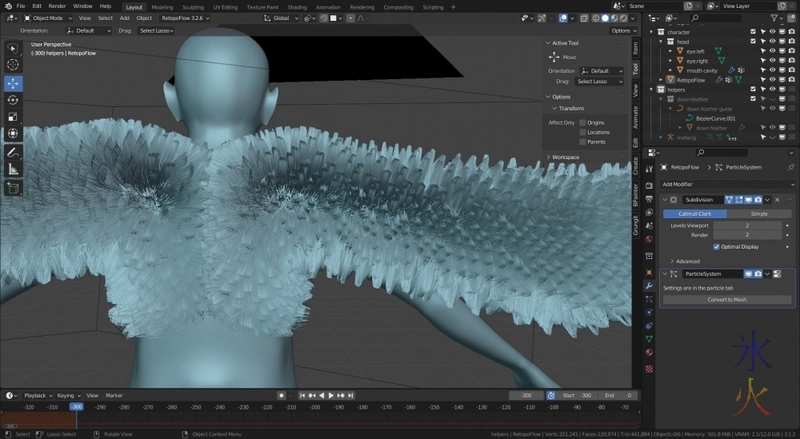The image size is (800, 439).
Task: Open the RetopoFlow 3.2.6 menu
Action: tap(185, 18)
